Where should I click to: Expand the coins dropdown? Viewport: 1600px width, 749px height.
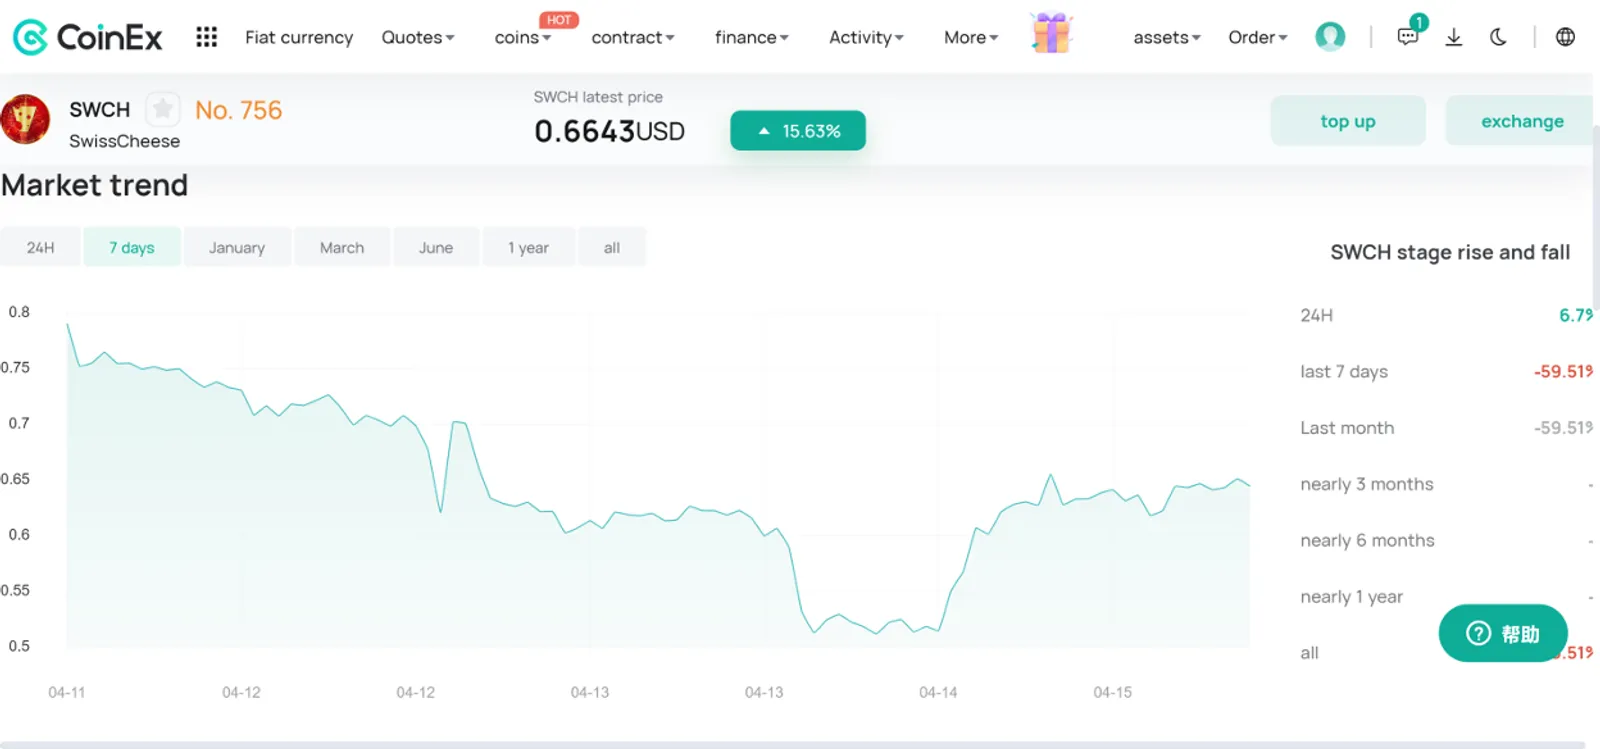pos(522,37)
